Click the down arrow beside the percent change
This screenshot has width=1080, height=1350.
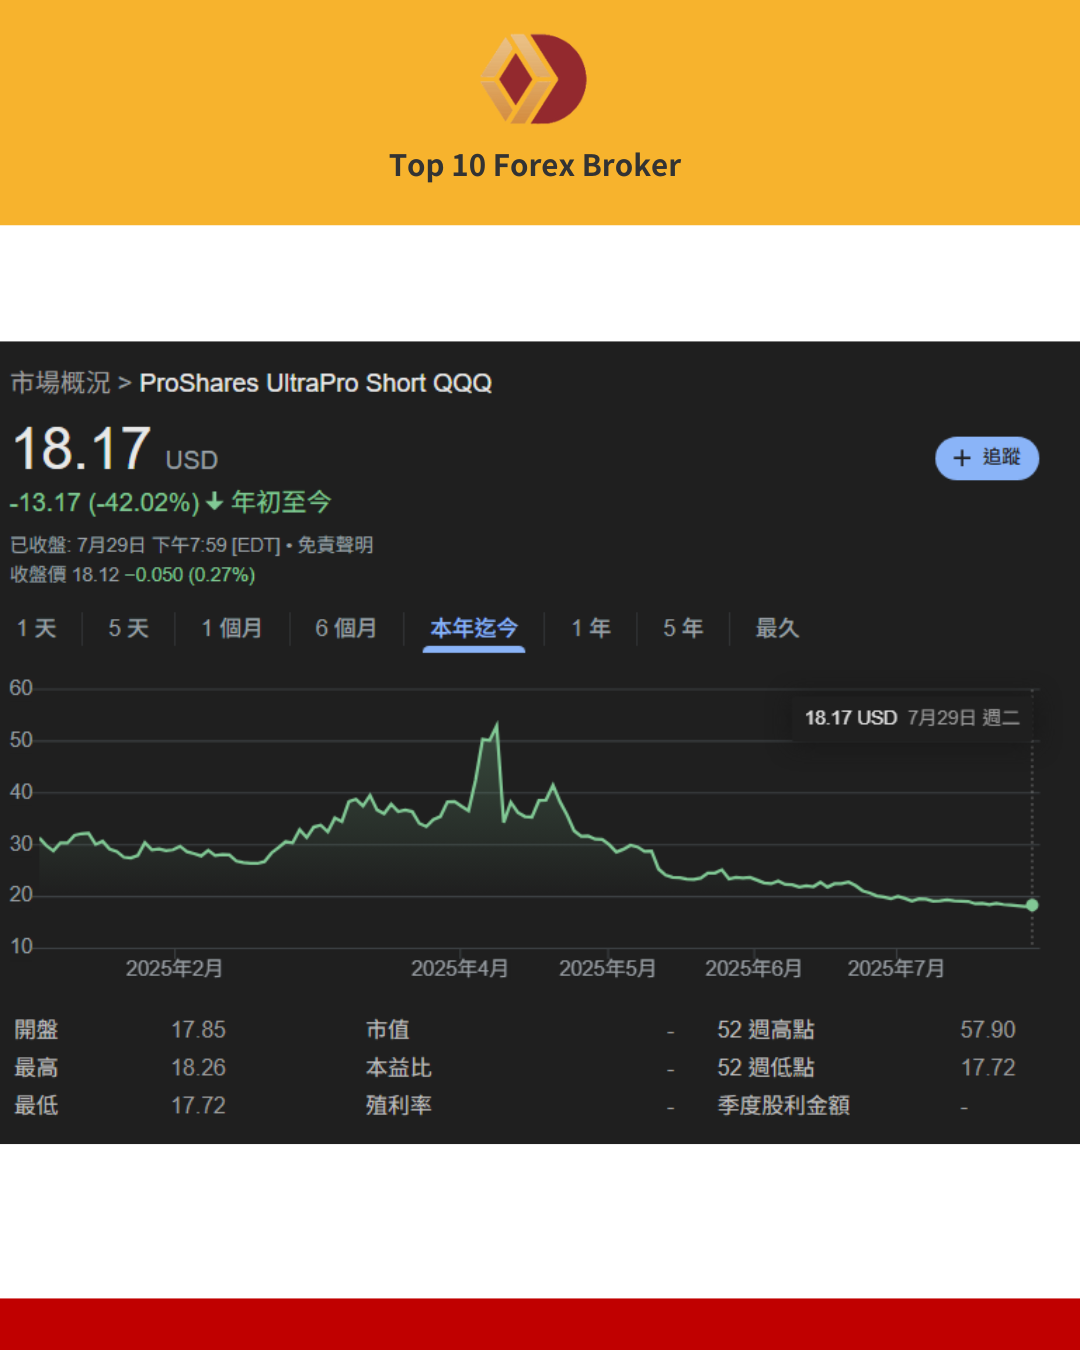coord(214,502)
